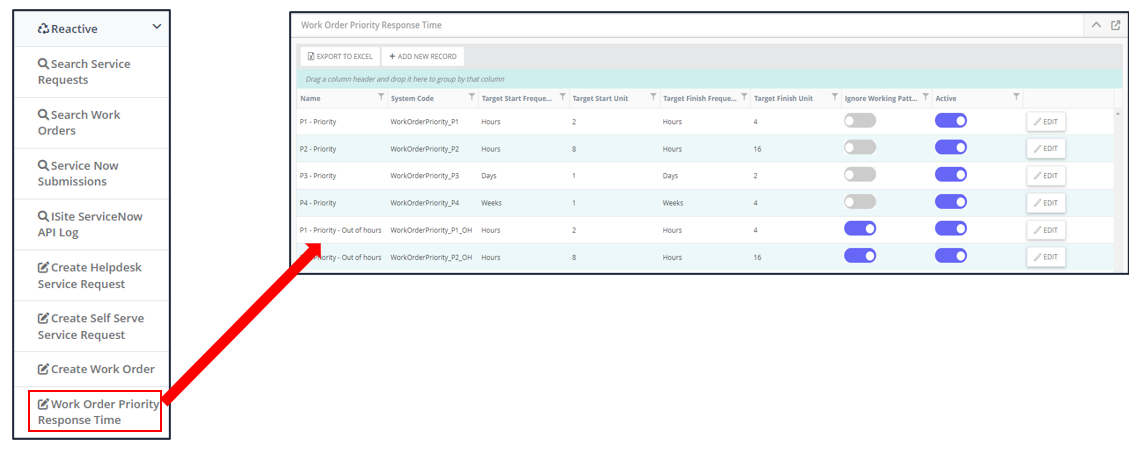
Task: Toggle Active switch for P4 - Priority
Action: point(950,201)
